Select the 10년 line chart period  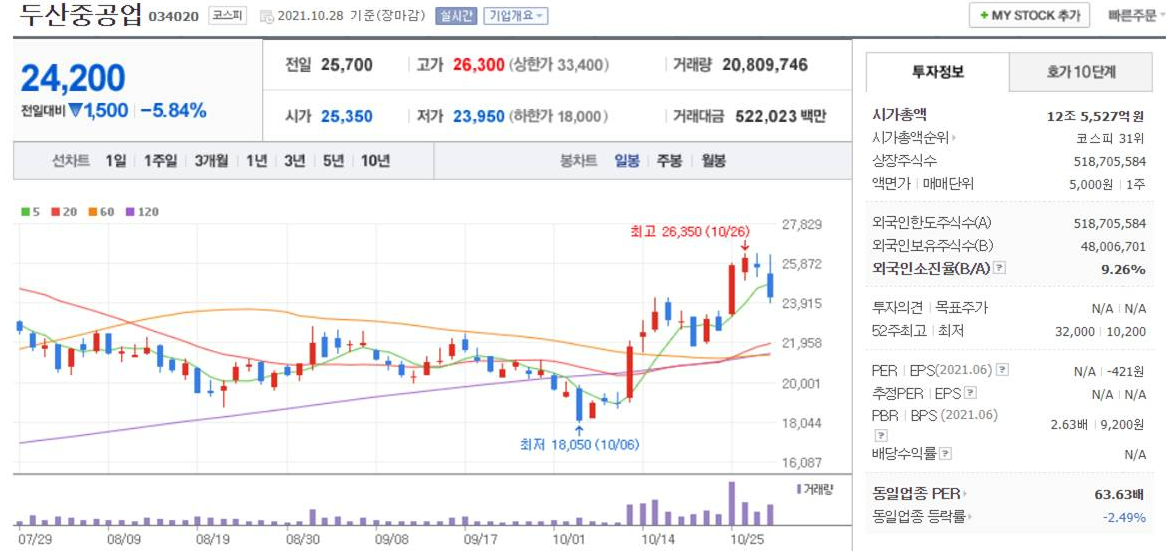click(x=376, y=161)
